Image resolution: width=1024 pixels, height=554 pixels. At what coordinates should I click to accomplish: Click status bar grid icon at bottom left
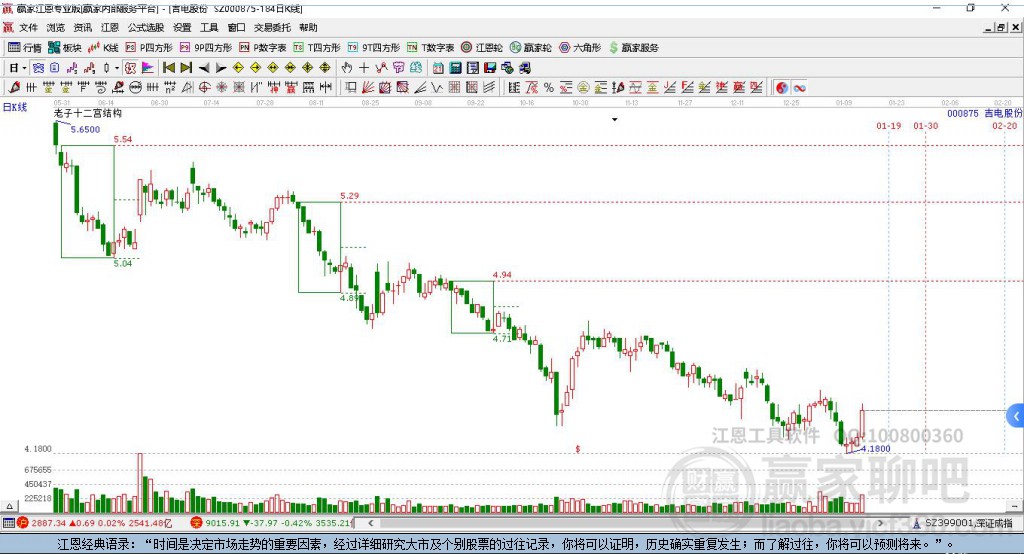tap(8, 523)
